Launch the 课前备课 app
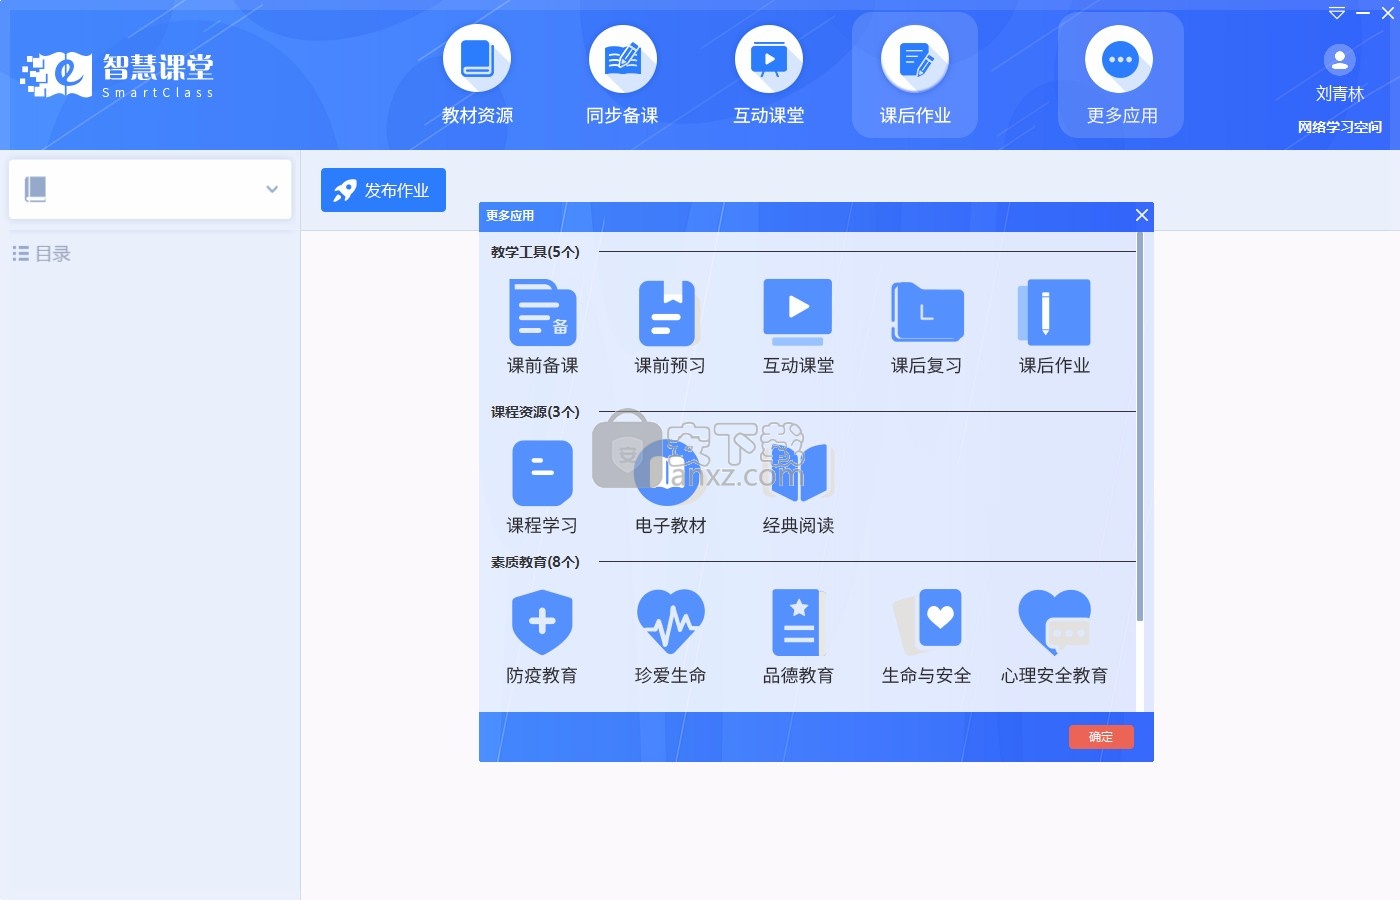Viewport: 1400px width, 900px height. 542,327
